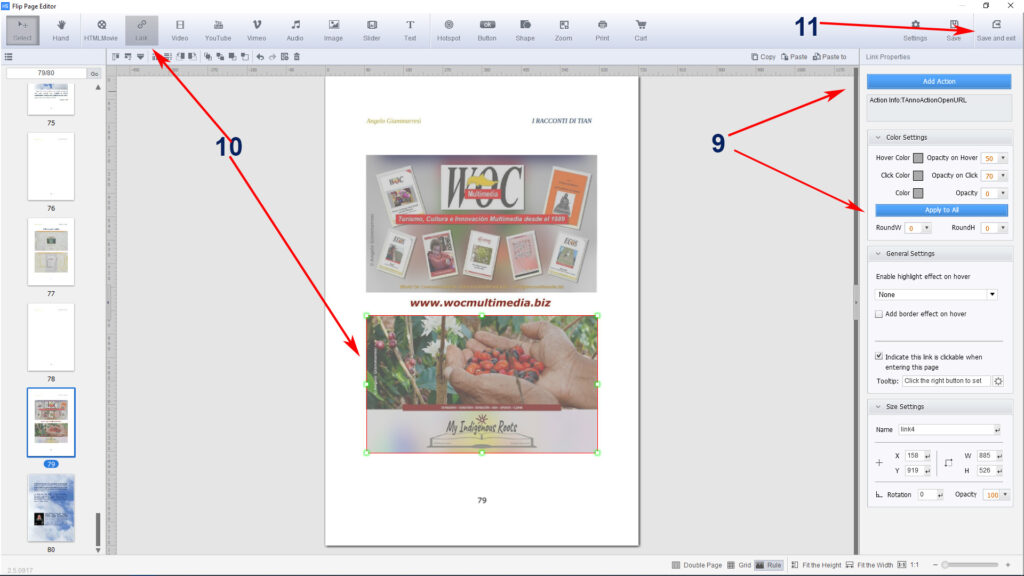The image size is (1024, 576).
Task: Add a Zoom element
Action: point(564,30)
